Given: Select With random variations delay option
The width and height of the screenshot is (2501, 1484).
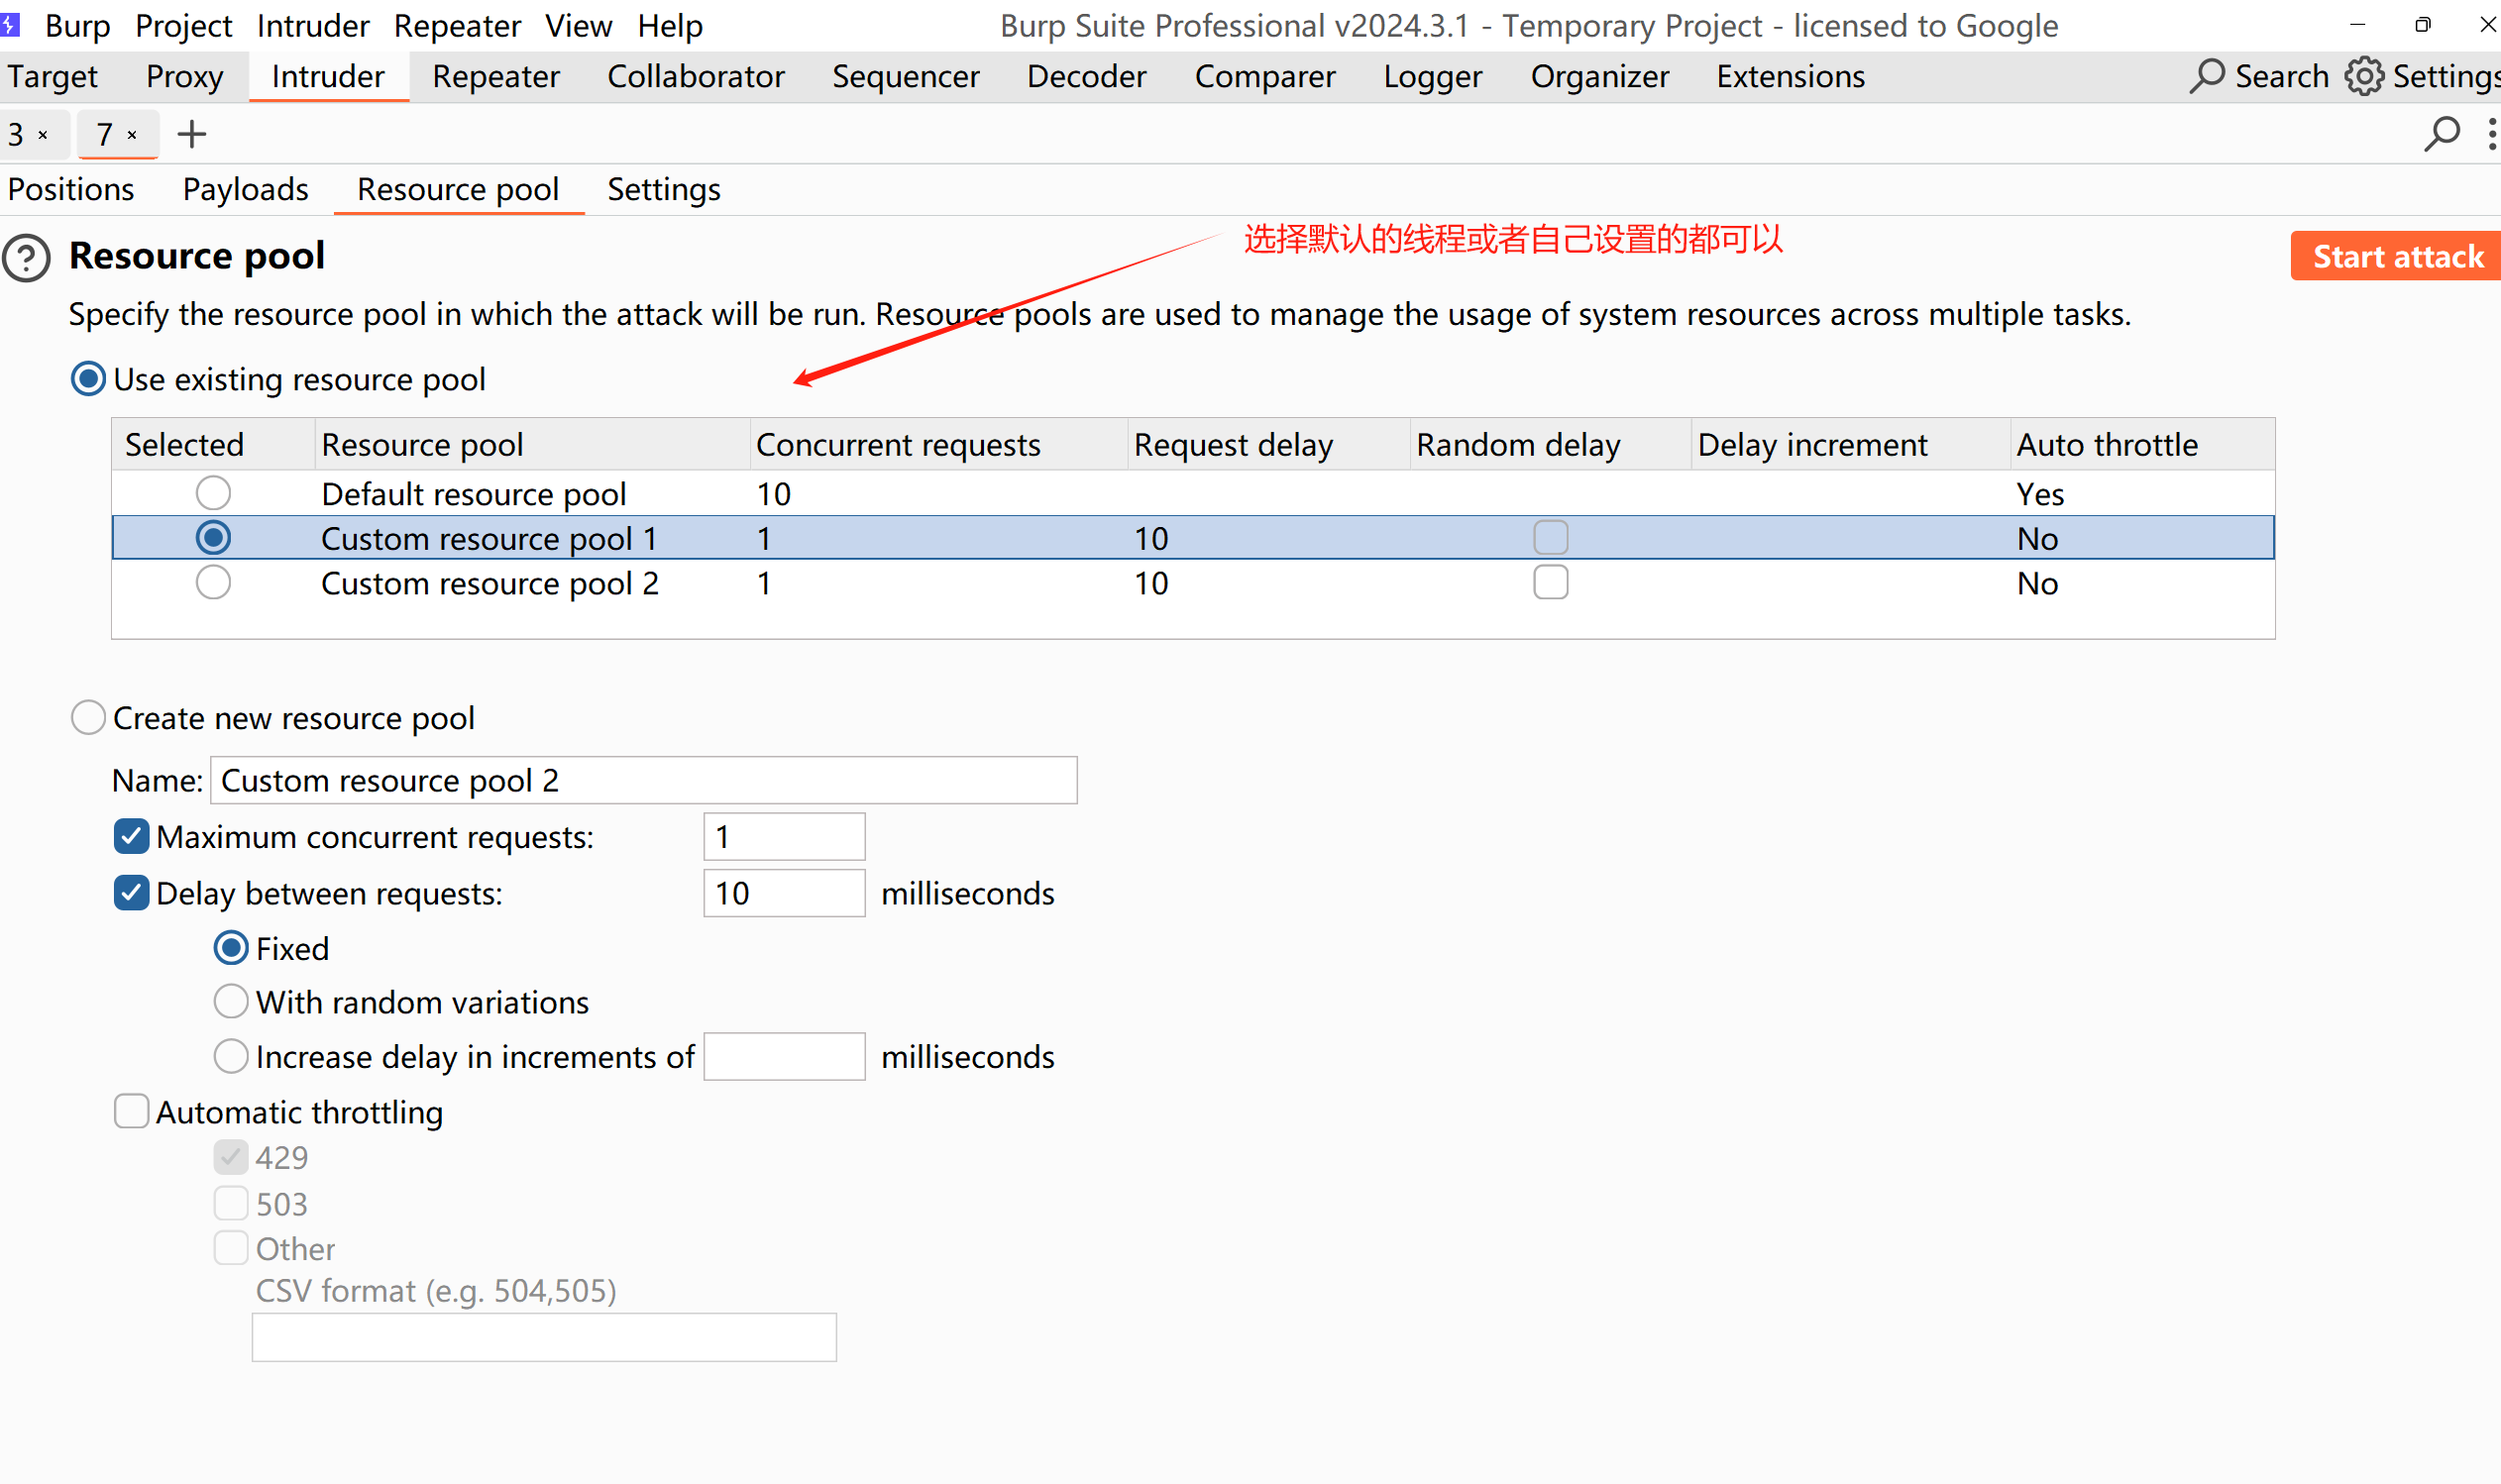Looking at the screenshot, I should [231, 1002].
